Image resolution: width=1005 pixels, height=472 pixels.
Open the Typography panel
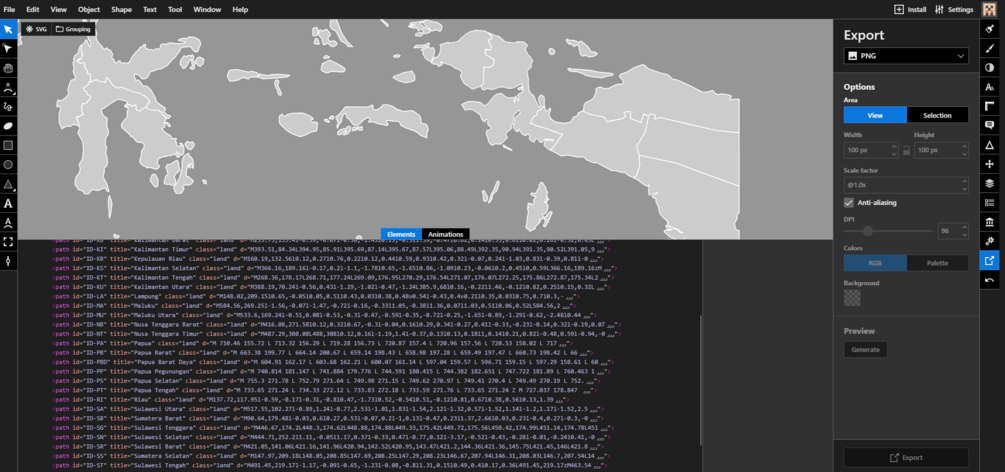(989, 87)
